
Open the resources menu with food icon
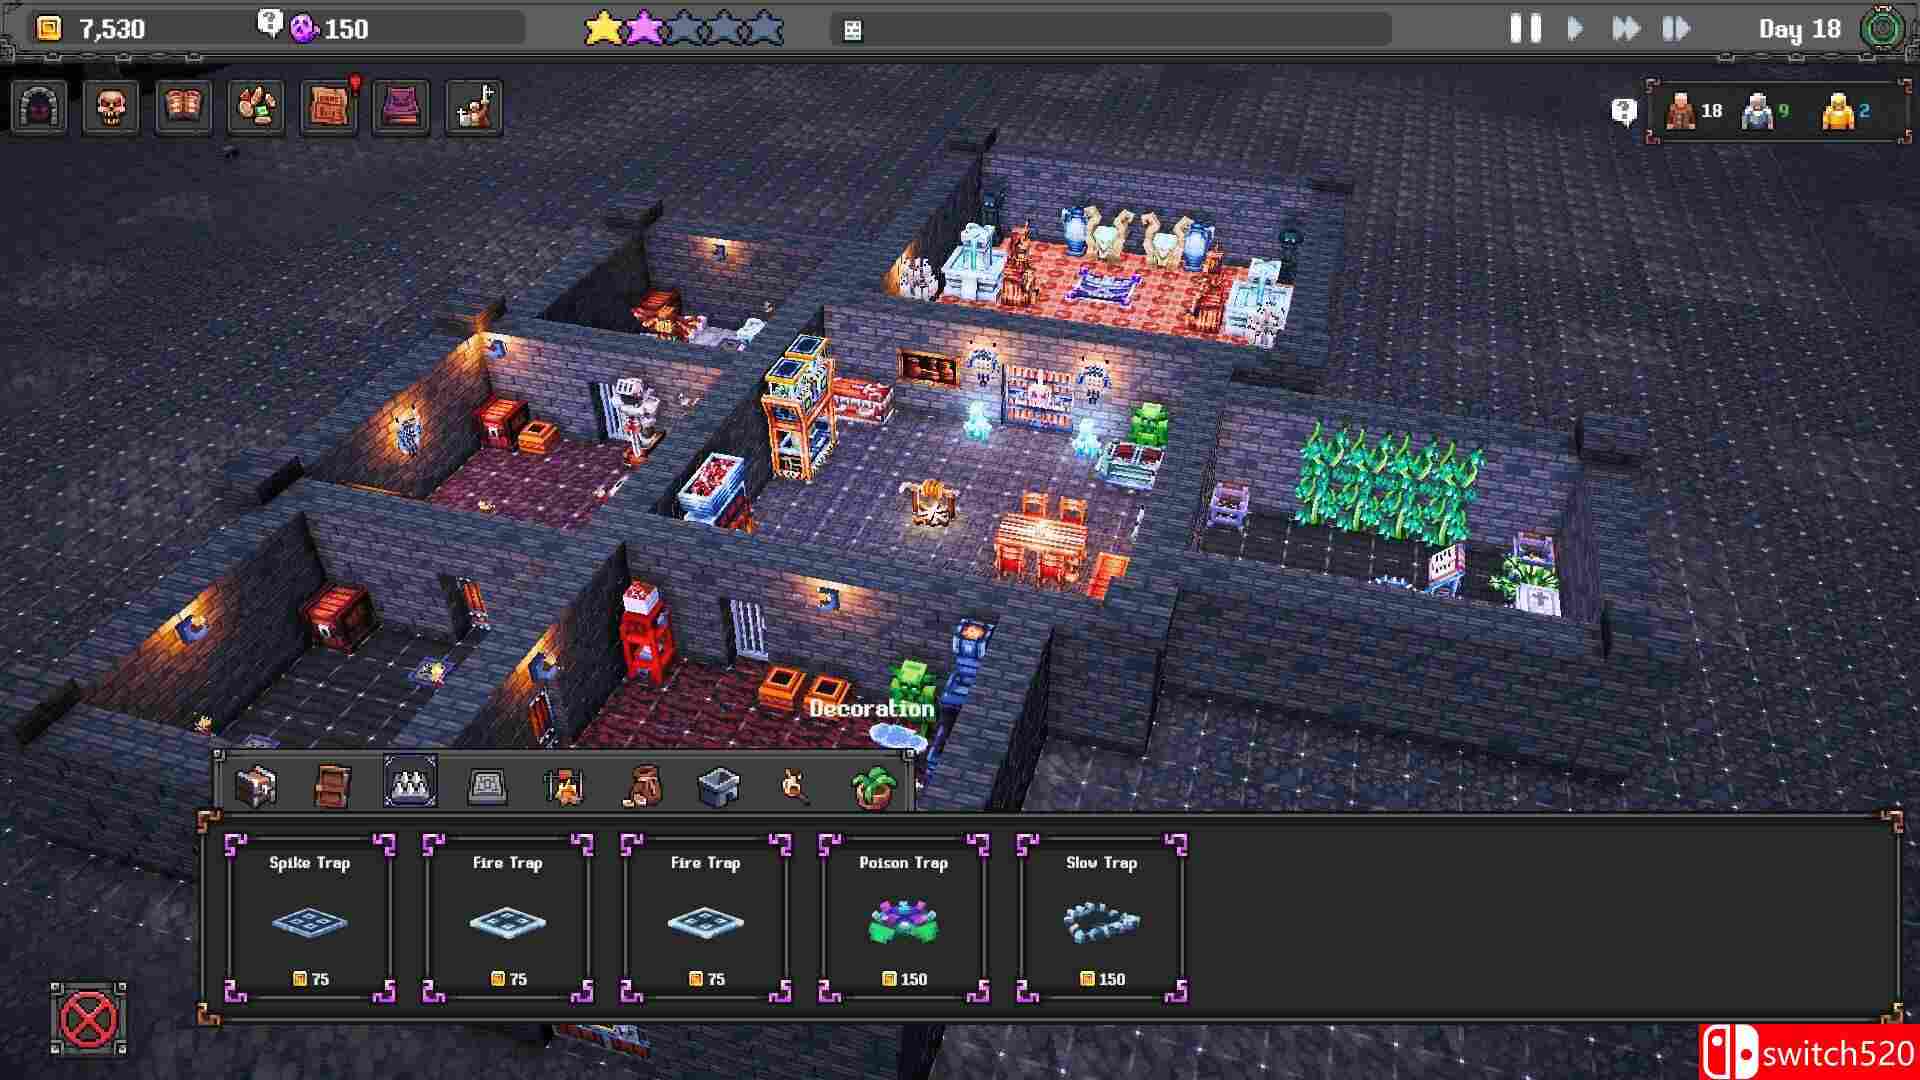tap(258, 107)
